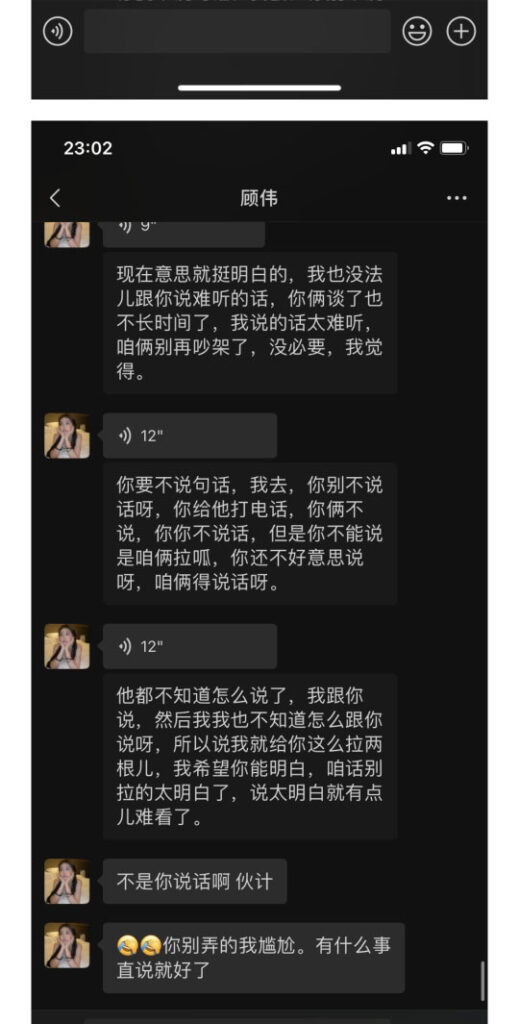
Task: Select the "不是你说话啊 伙计" message bubble
Action: point(195,881)
